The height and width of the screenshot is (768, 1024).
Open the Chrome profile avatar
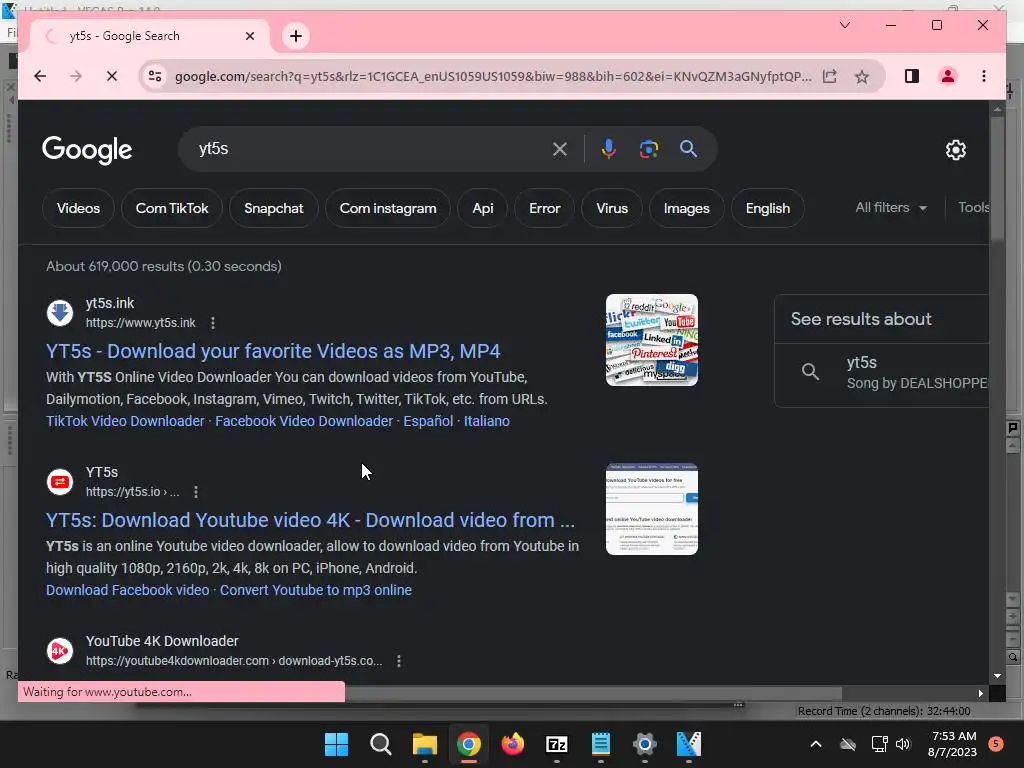click(948, 76)
